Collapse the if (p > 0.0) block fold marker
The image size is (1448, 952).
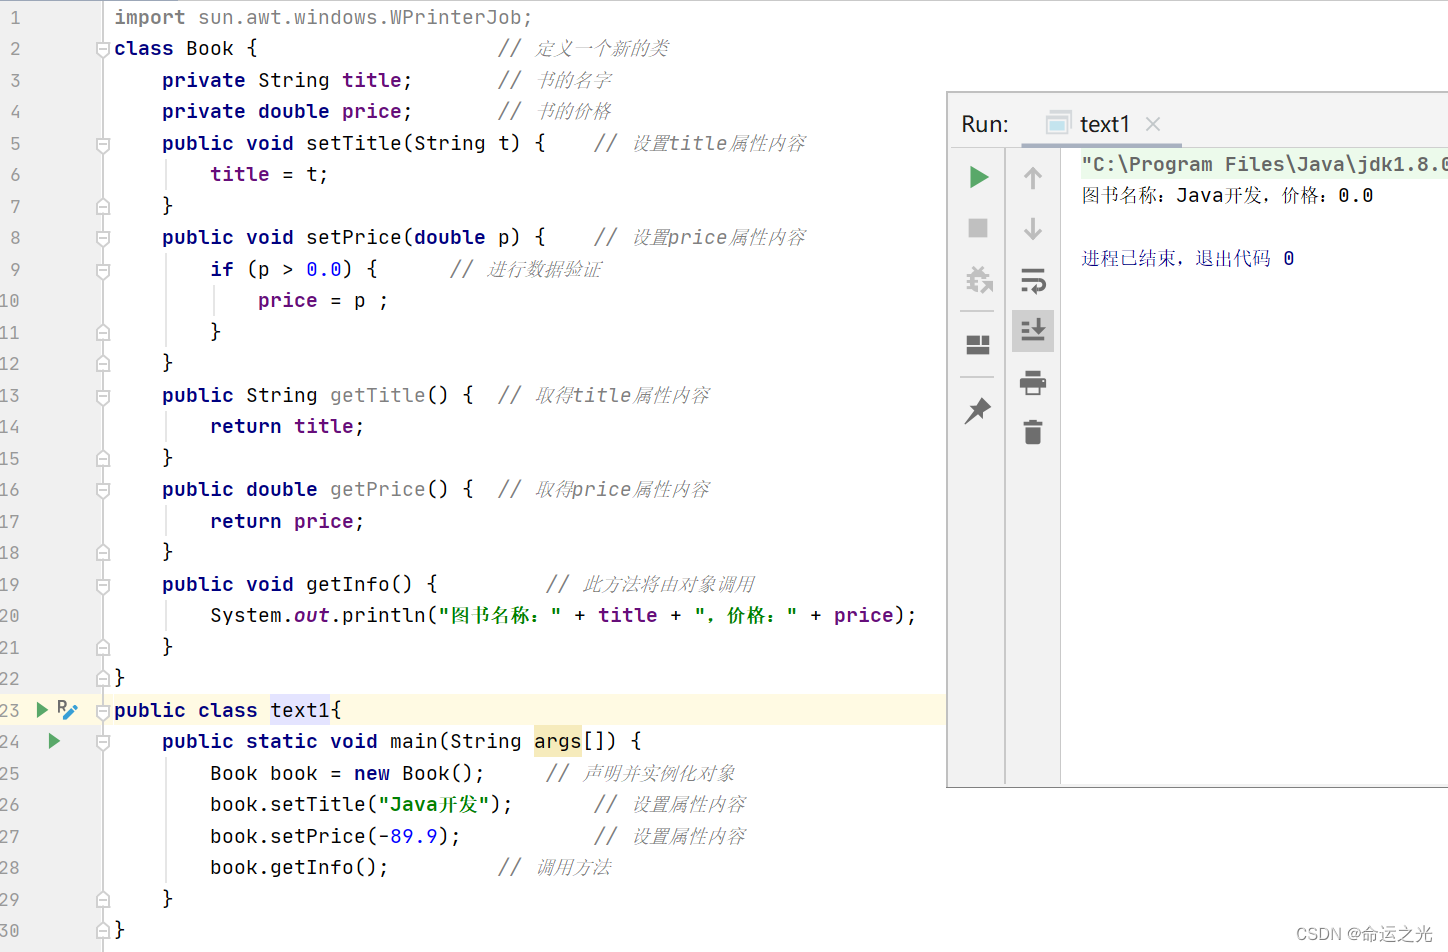click(x=103, y=270)
